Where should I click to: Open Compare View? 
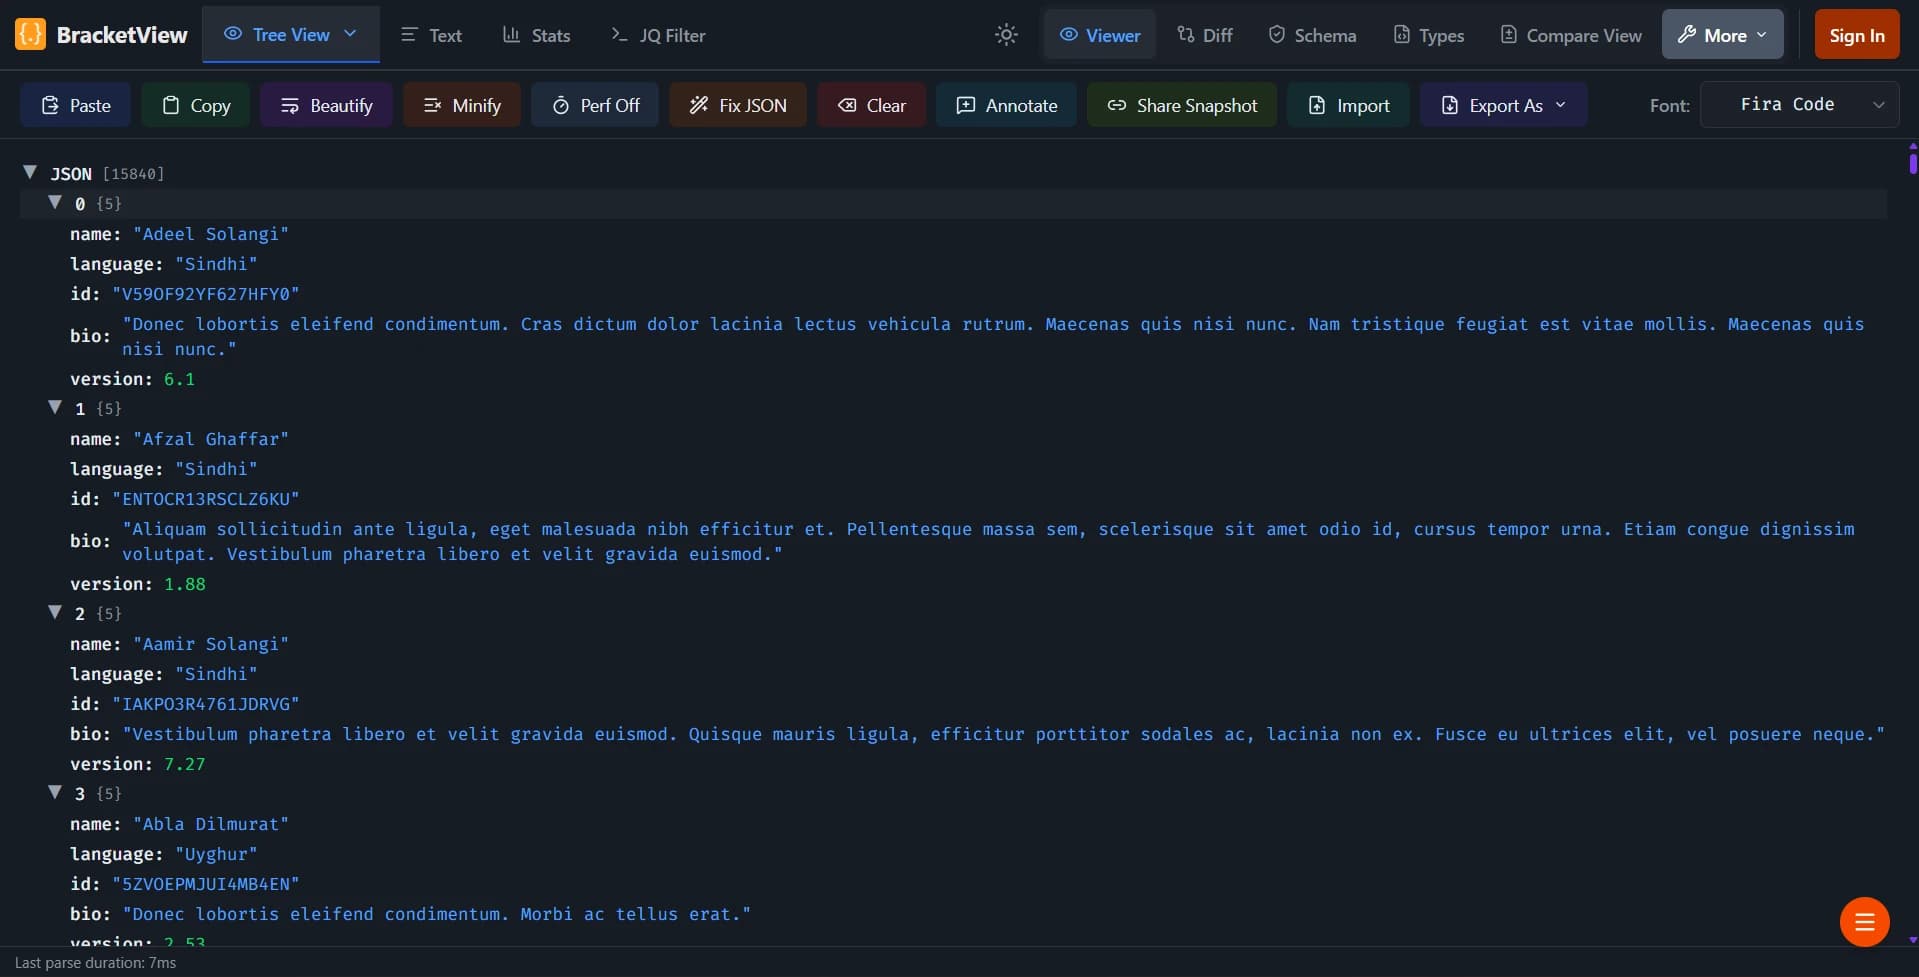click(x=1571, y=35)
